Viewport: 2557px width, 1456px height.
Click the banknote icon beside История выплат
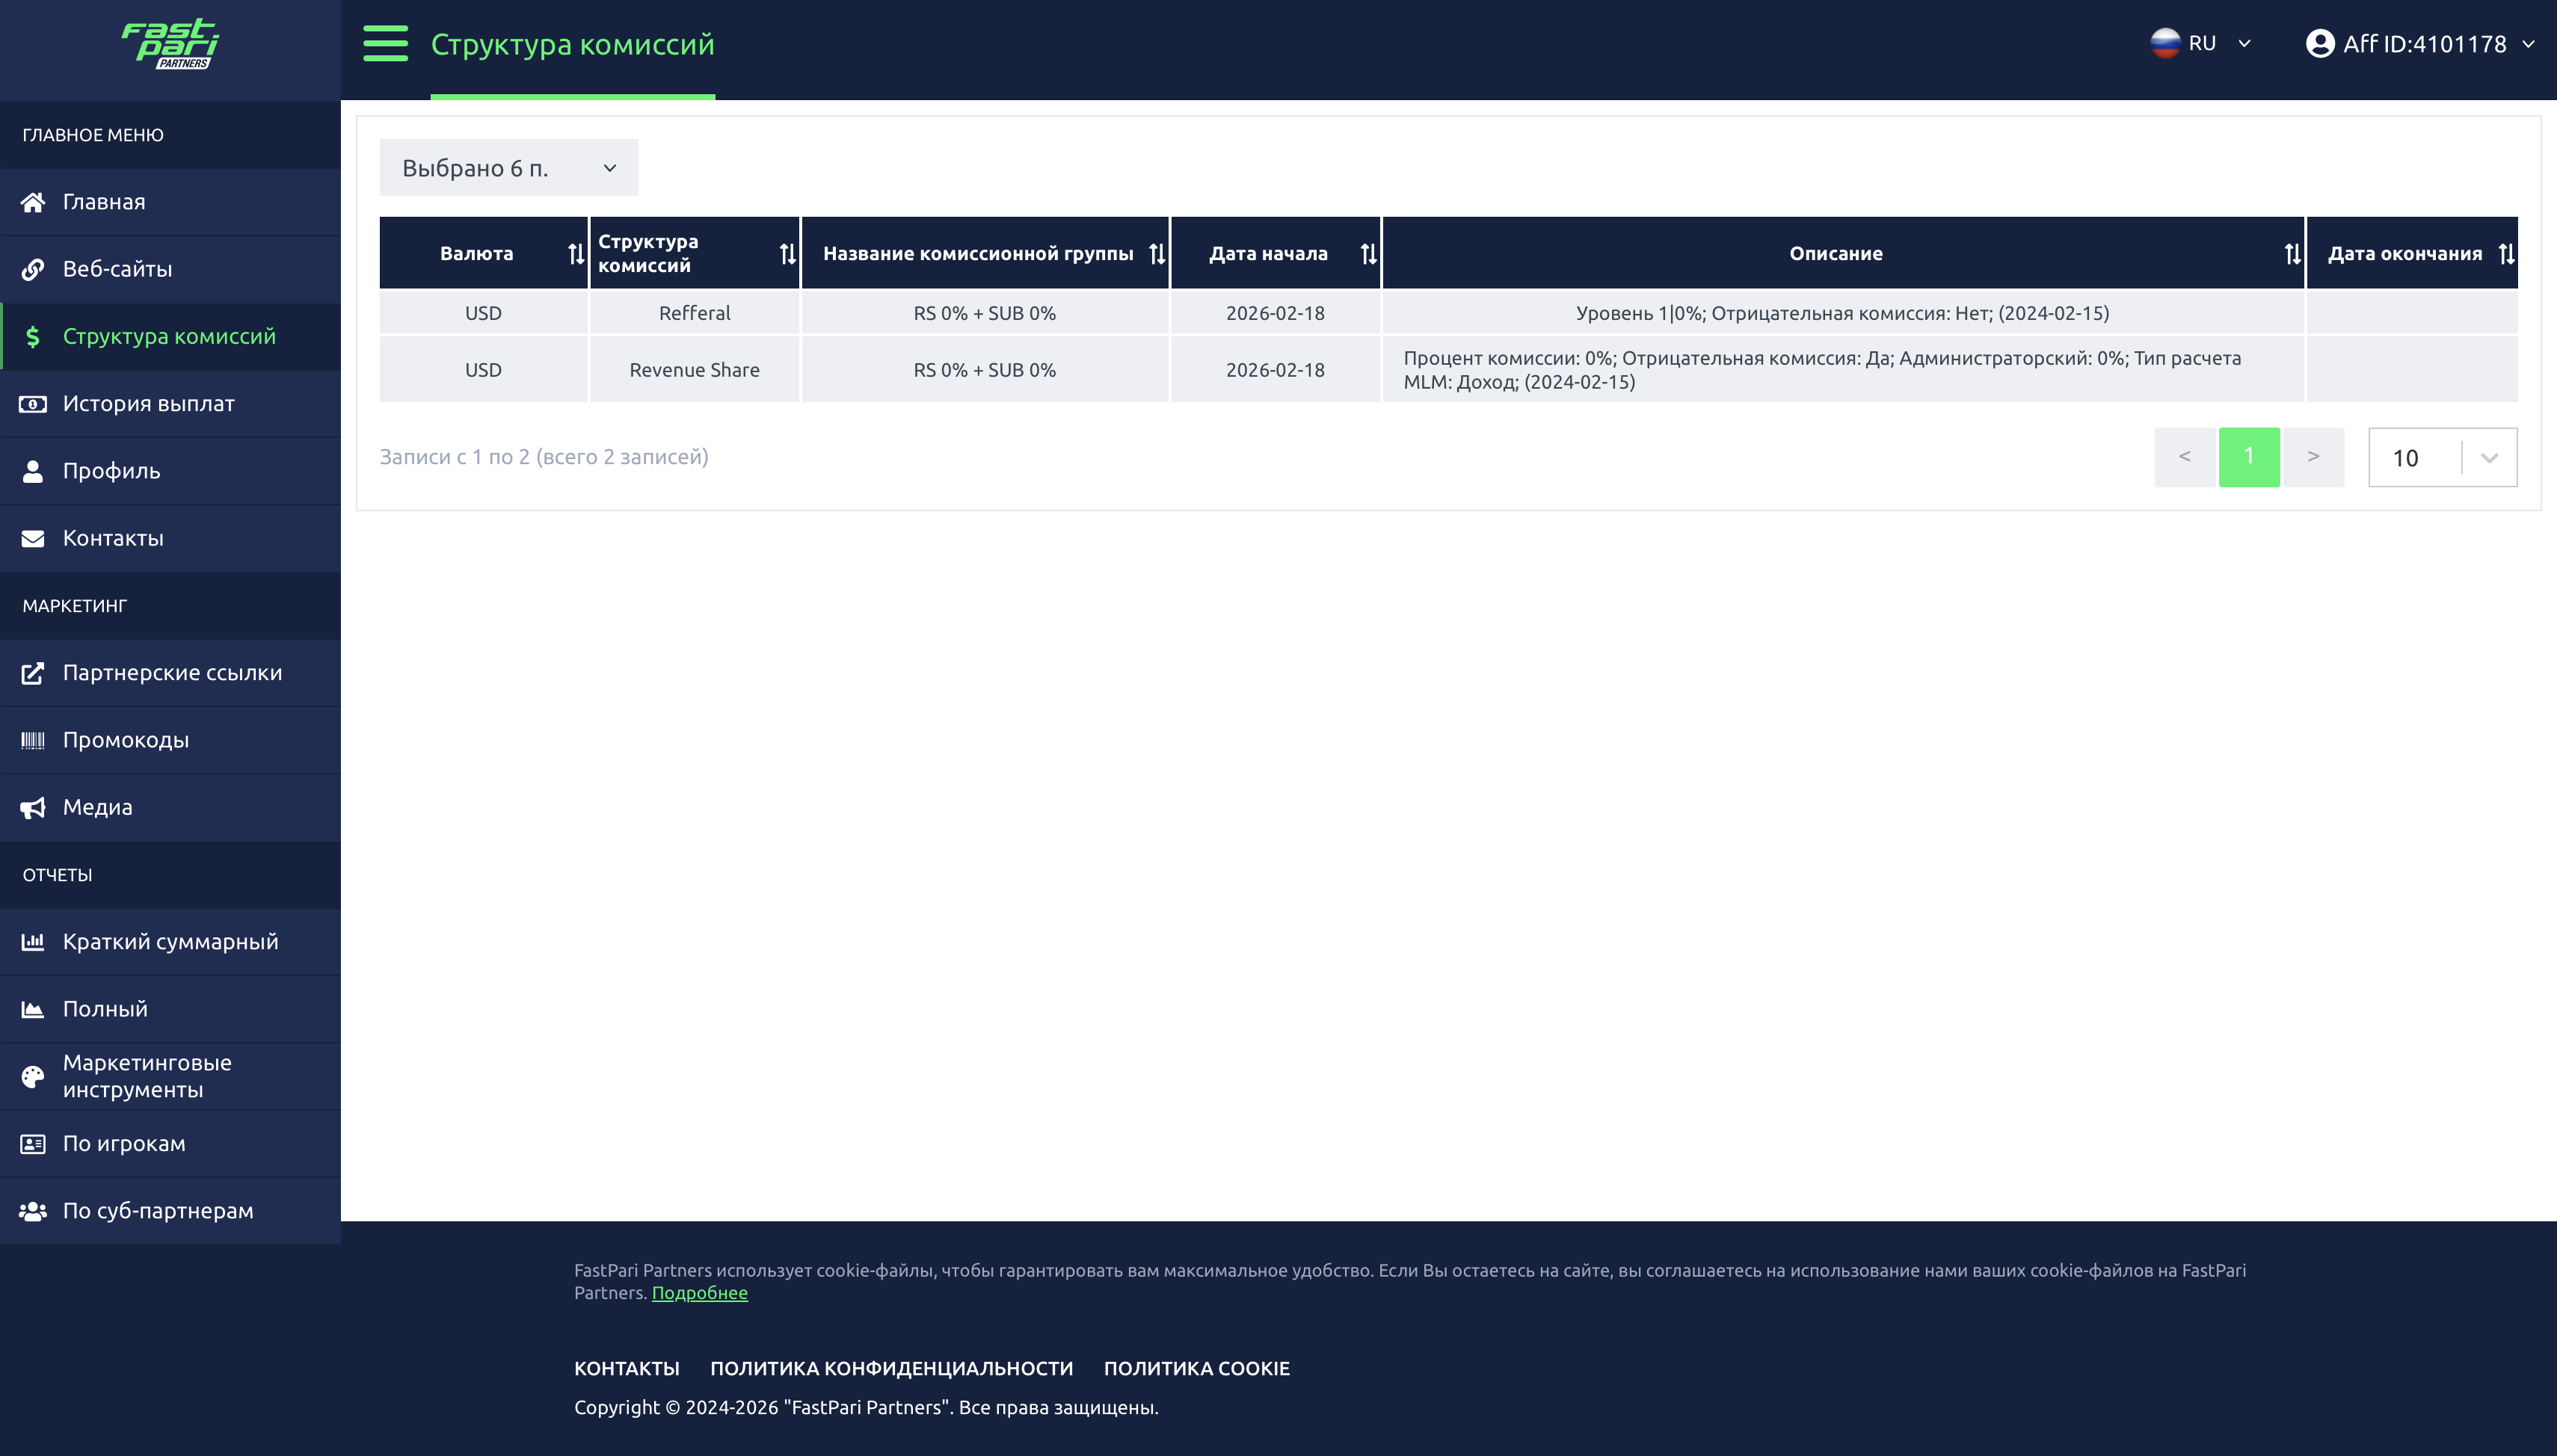(33, 404)
